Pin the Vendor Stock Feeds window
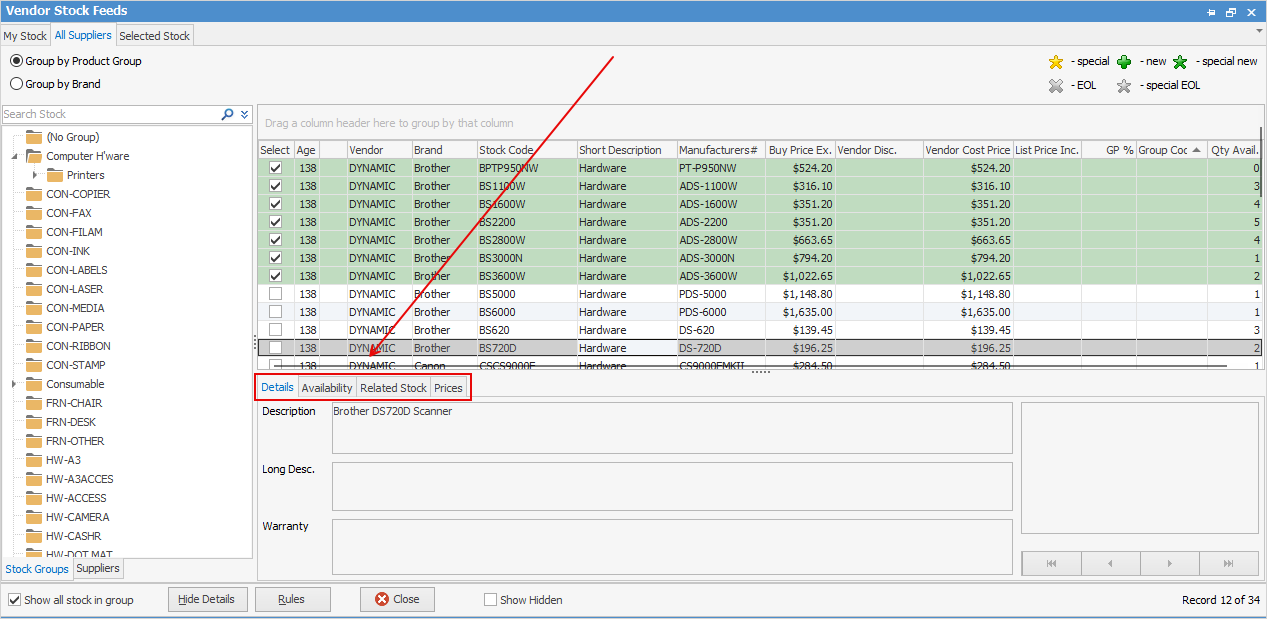The height and width of the screenshot is (619, 1267). (1211, 12)
